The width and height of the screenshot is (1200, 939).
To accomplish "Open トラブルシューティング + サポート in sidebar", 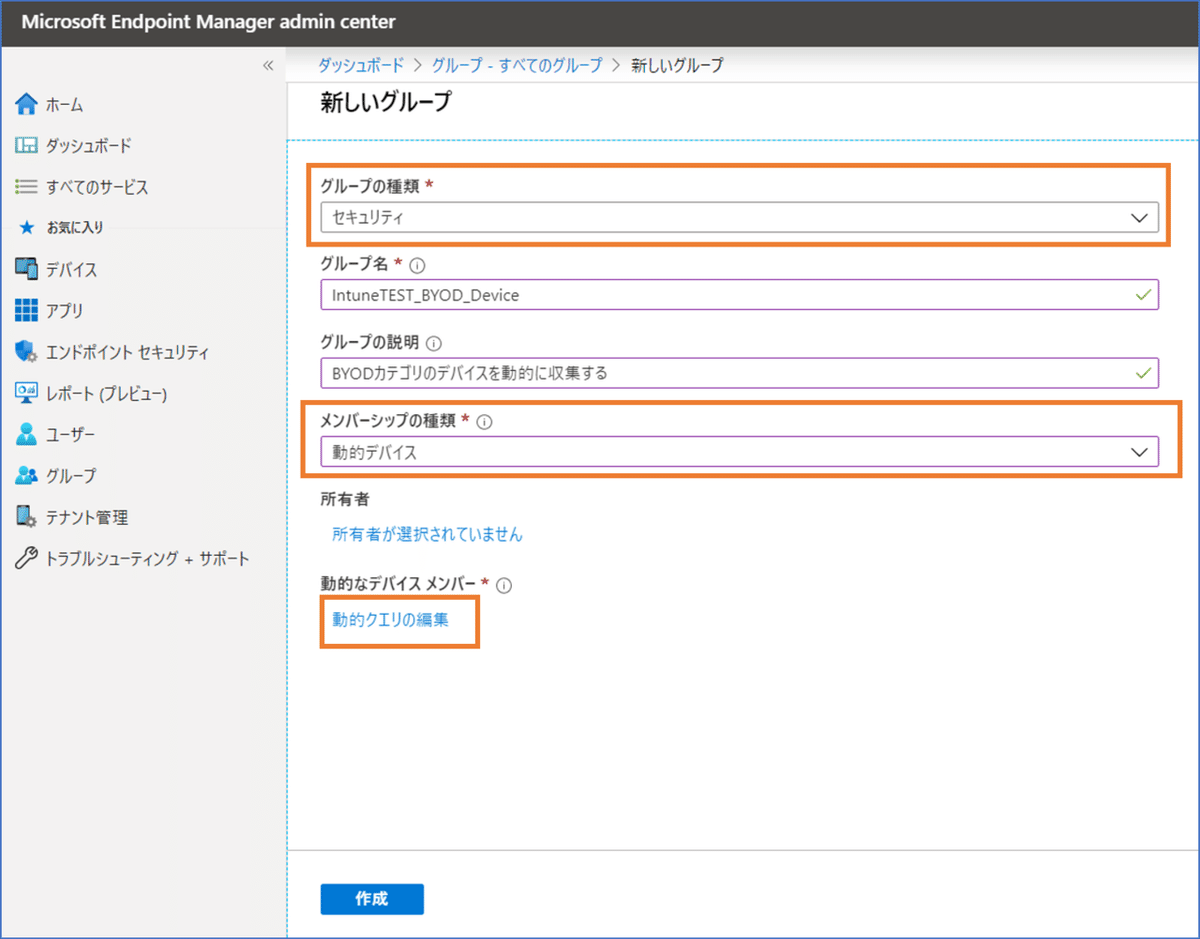I will pyautogui.click(x=147, y=559).
